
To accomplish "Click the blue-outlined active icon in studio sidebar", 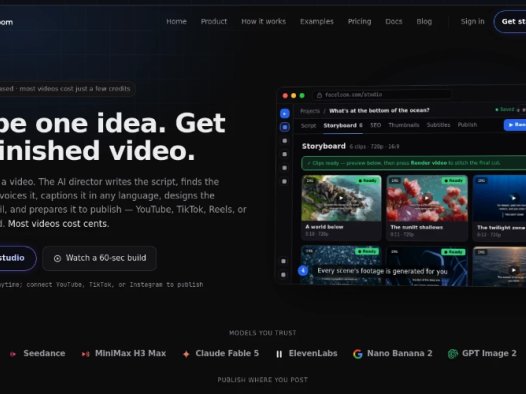I will coord(285,127).
